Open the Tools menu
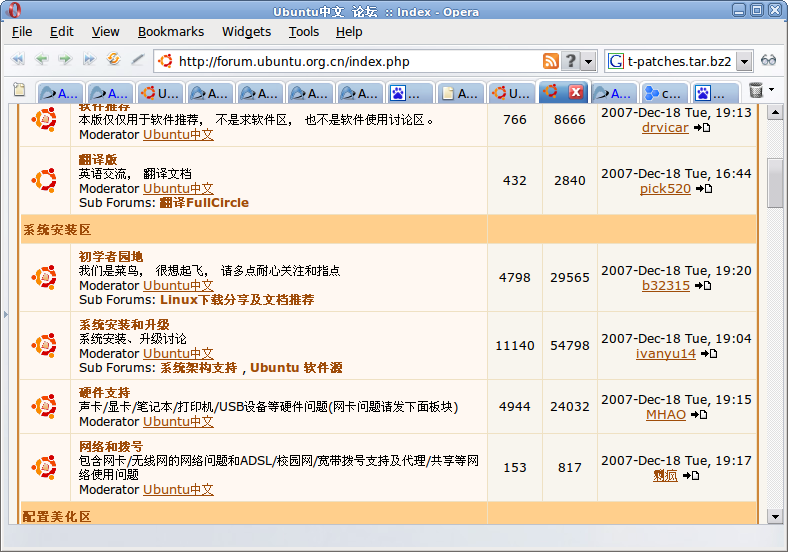This screenshot has height=552, width=788. 304,32
